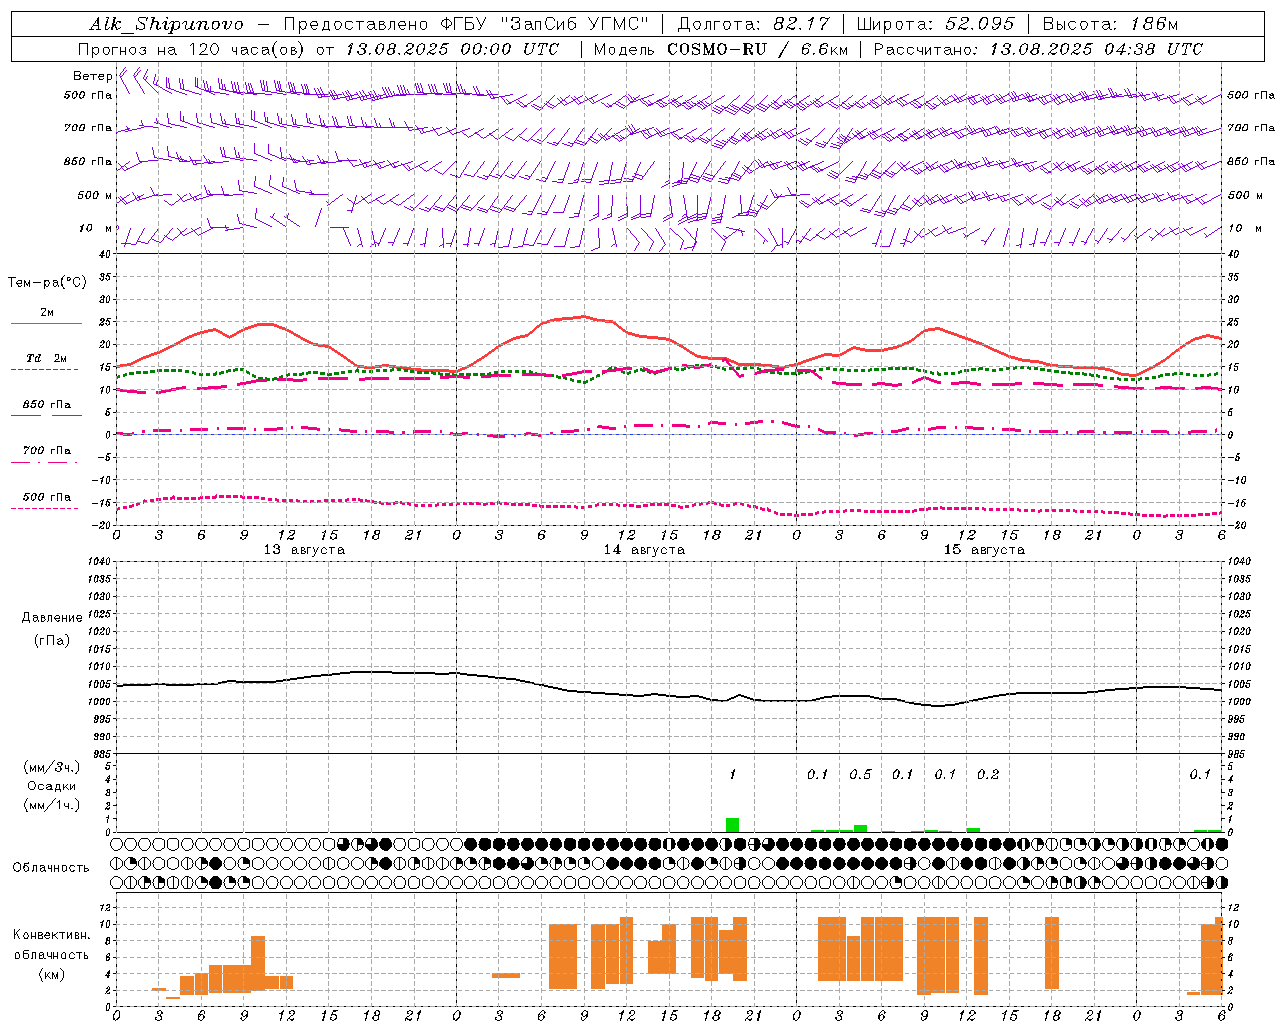Click the Облачность cloud cover label

51,867
